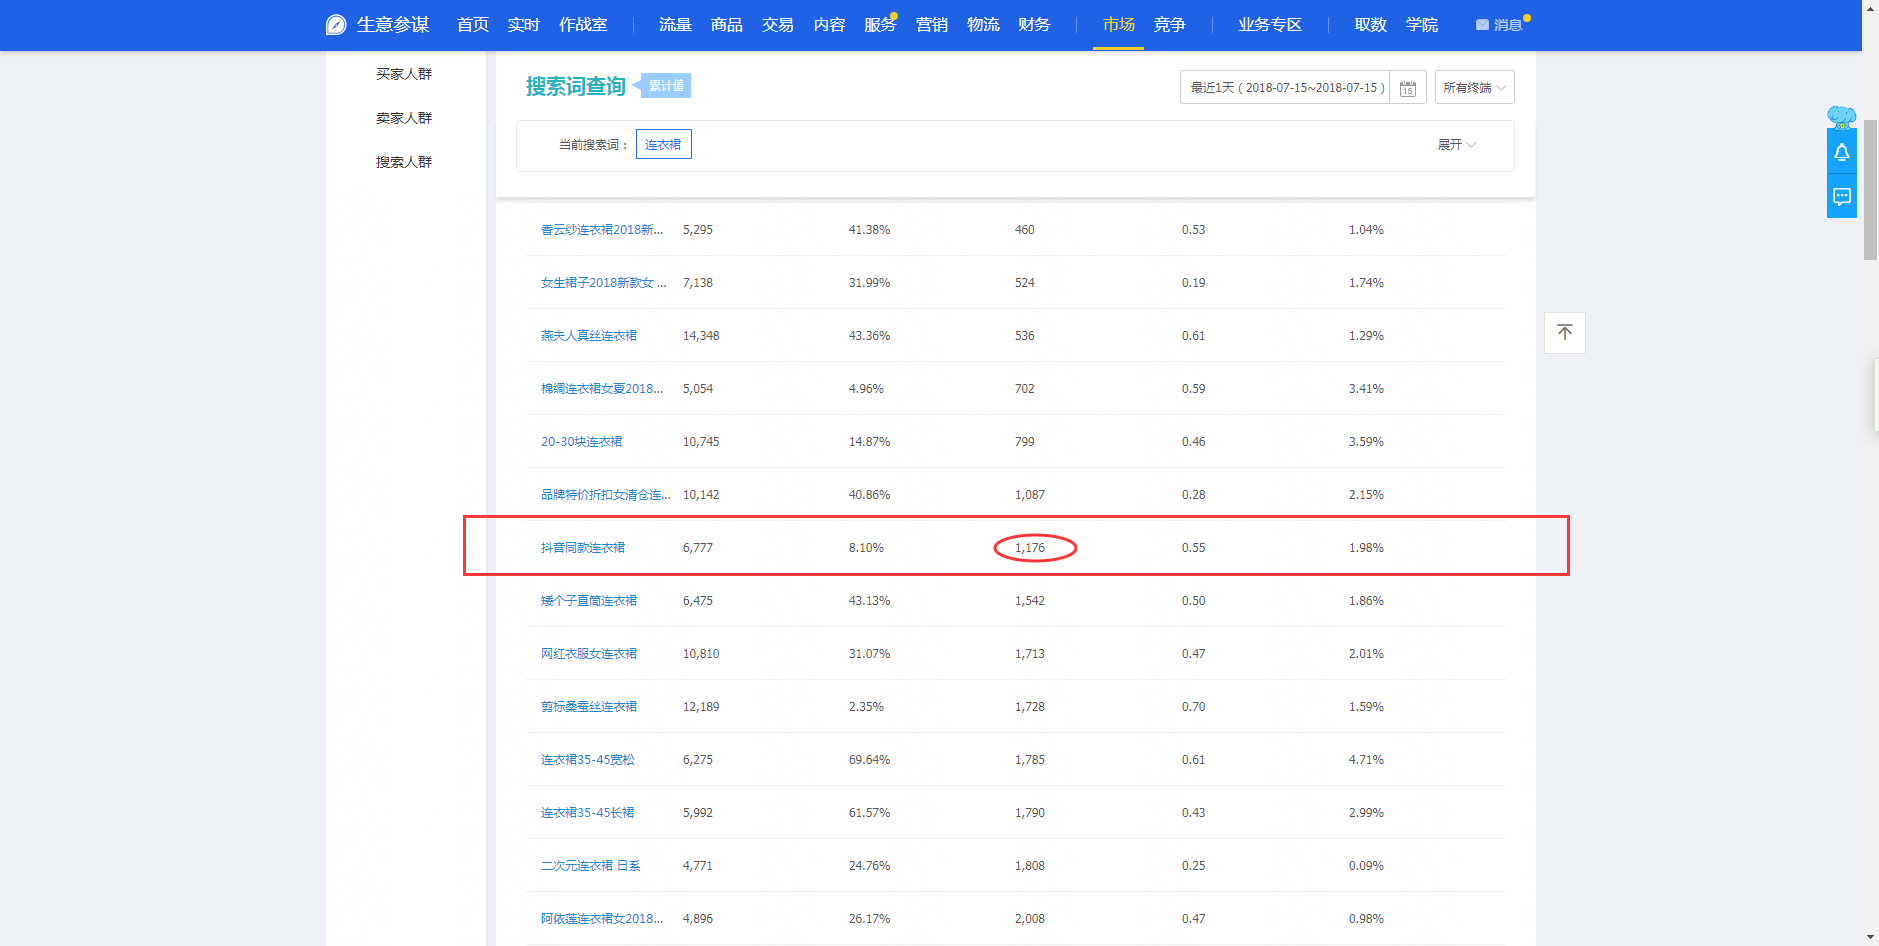Open keyword 燕夫人真丝连衣裙

point(589,336)
